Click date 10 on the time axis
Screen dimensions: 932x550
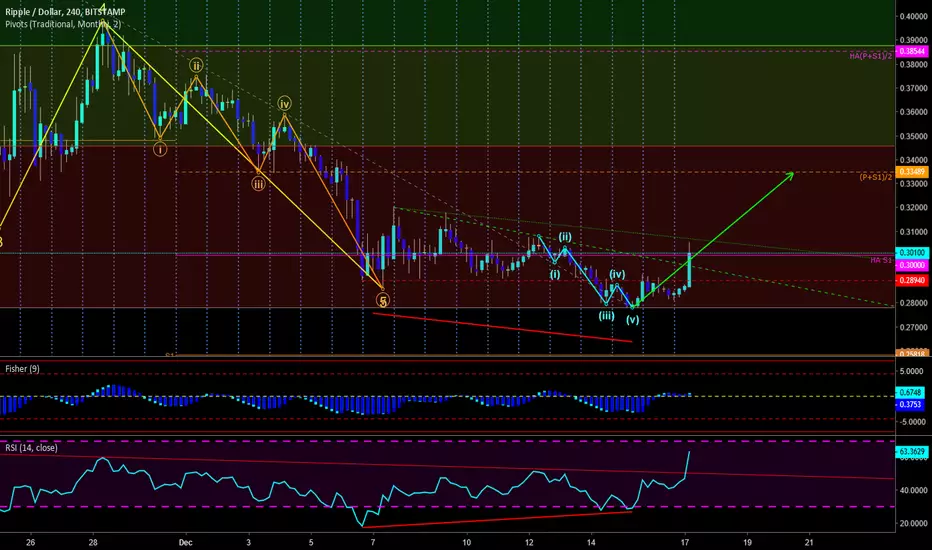click(x=467, y=542)
